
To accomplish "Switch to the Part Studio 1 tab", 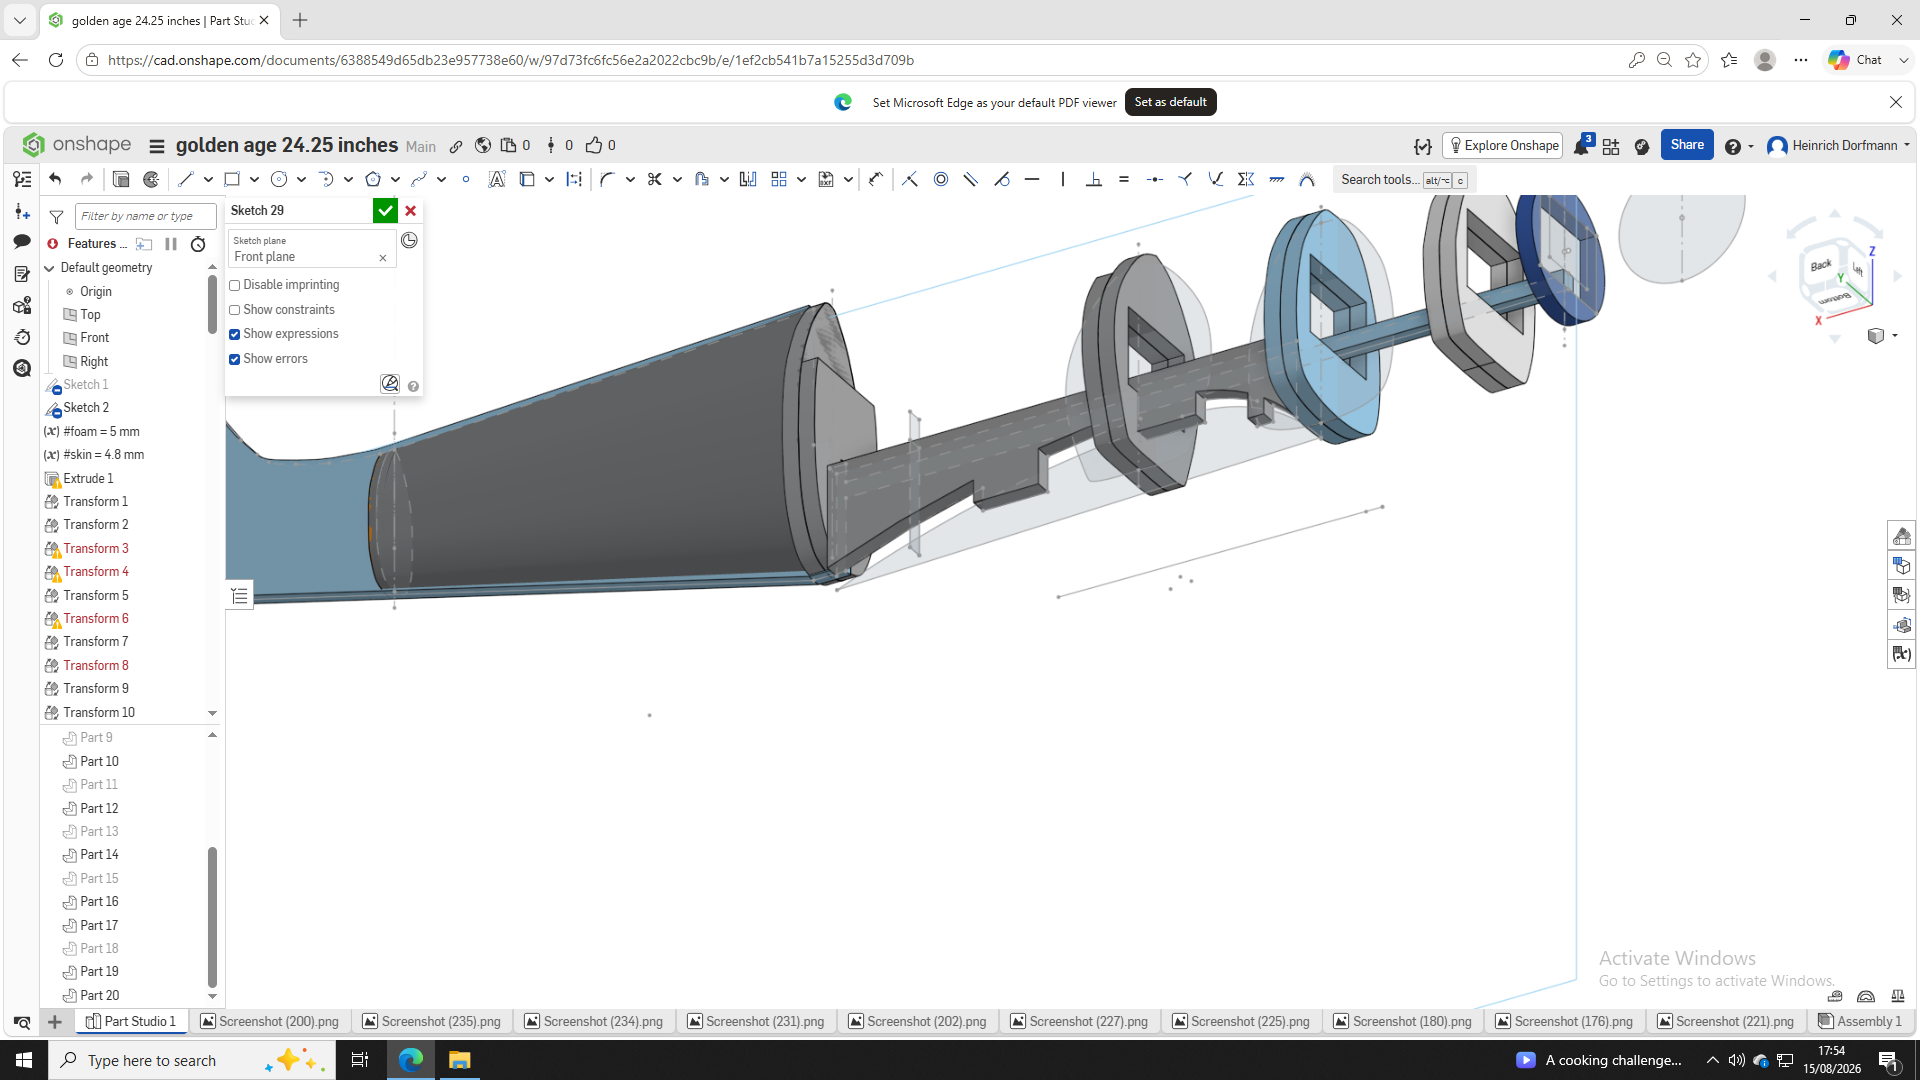I will point(131,1021).
